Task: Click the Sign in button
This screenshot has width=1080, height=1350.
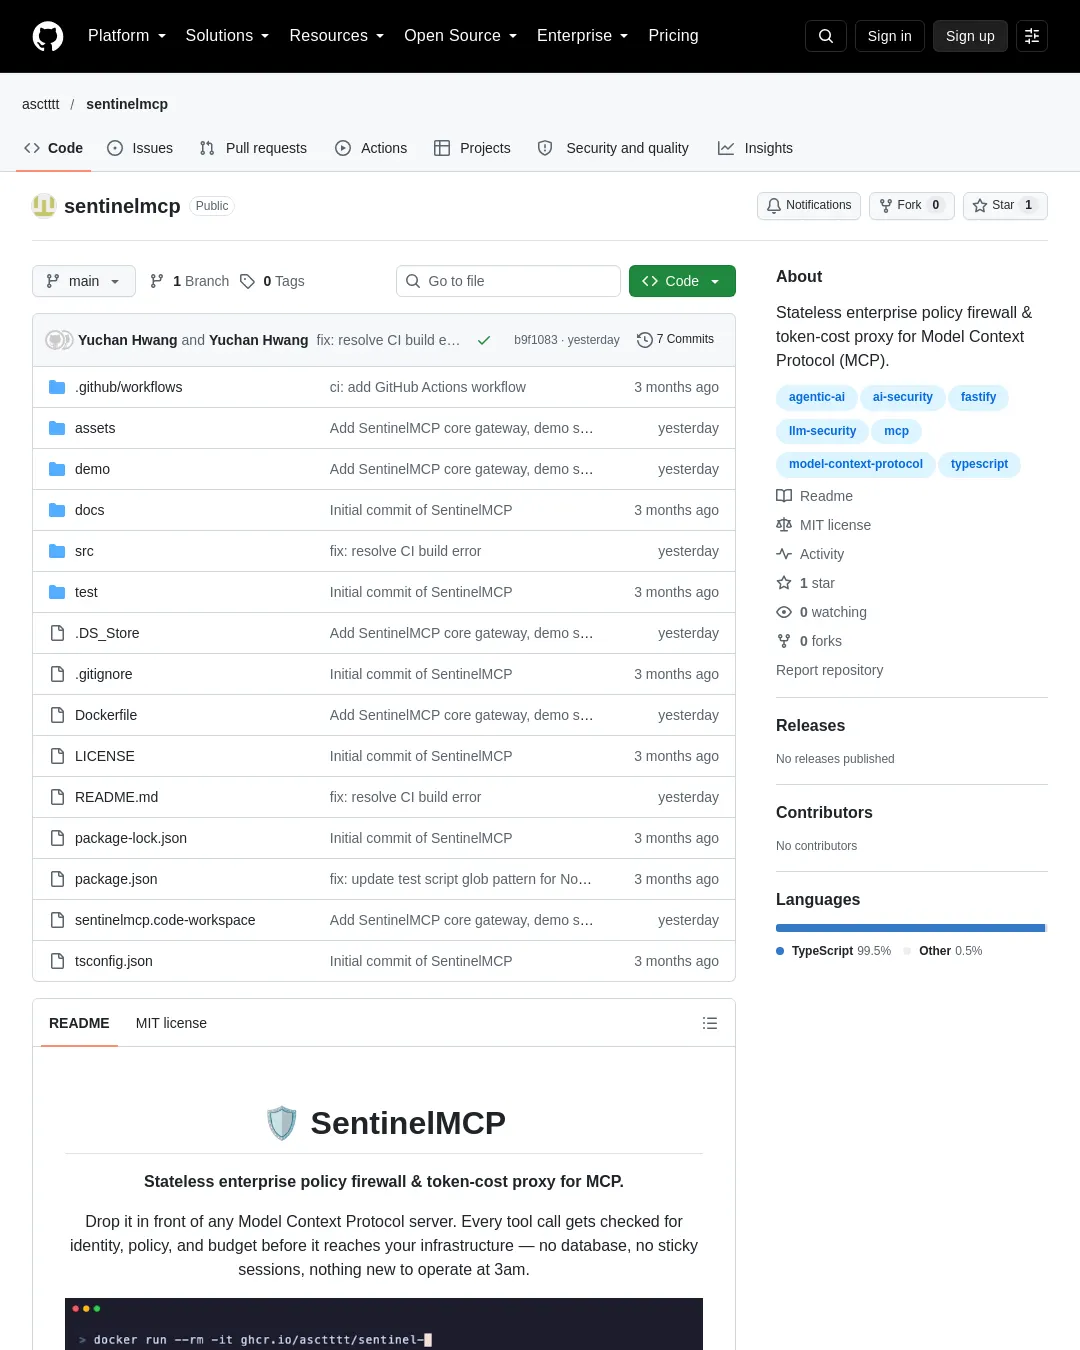Action: click(x=890, y=36)
